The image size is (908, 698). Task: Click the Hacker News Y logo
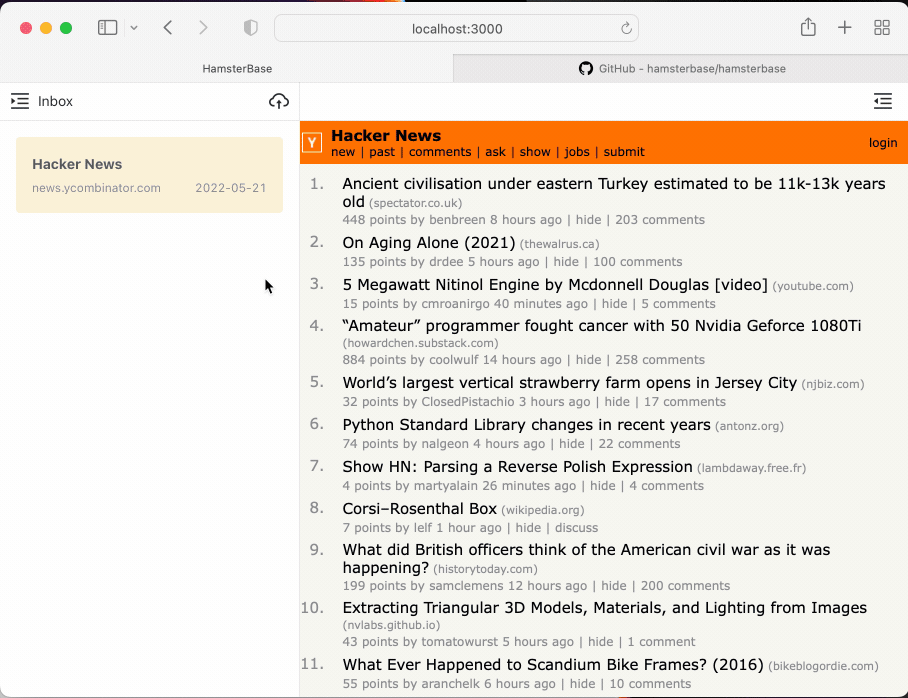[312, 143]
